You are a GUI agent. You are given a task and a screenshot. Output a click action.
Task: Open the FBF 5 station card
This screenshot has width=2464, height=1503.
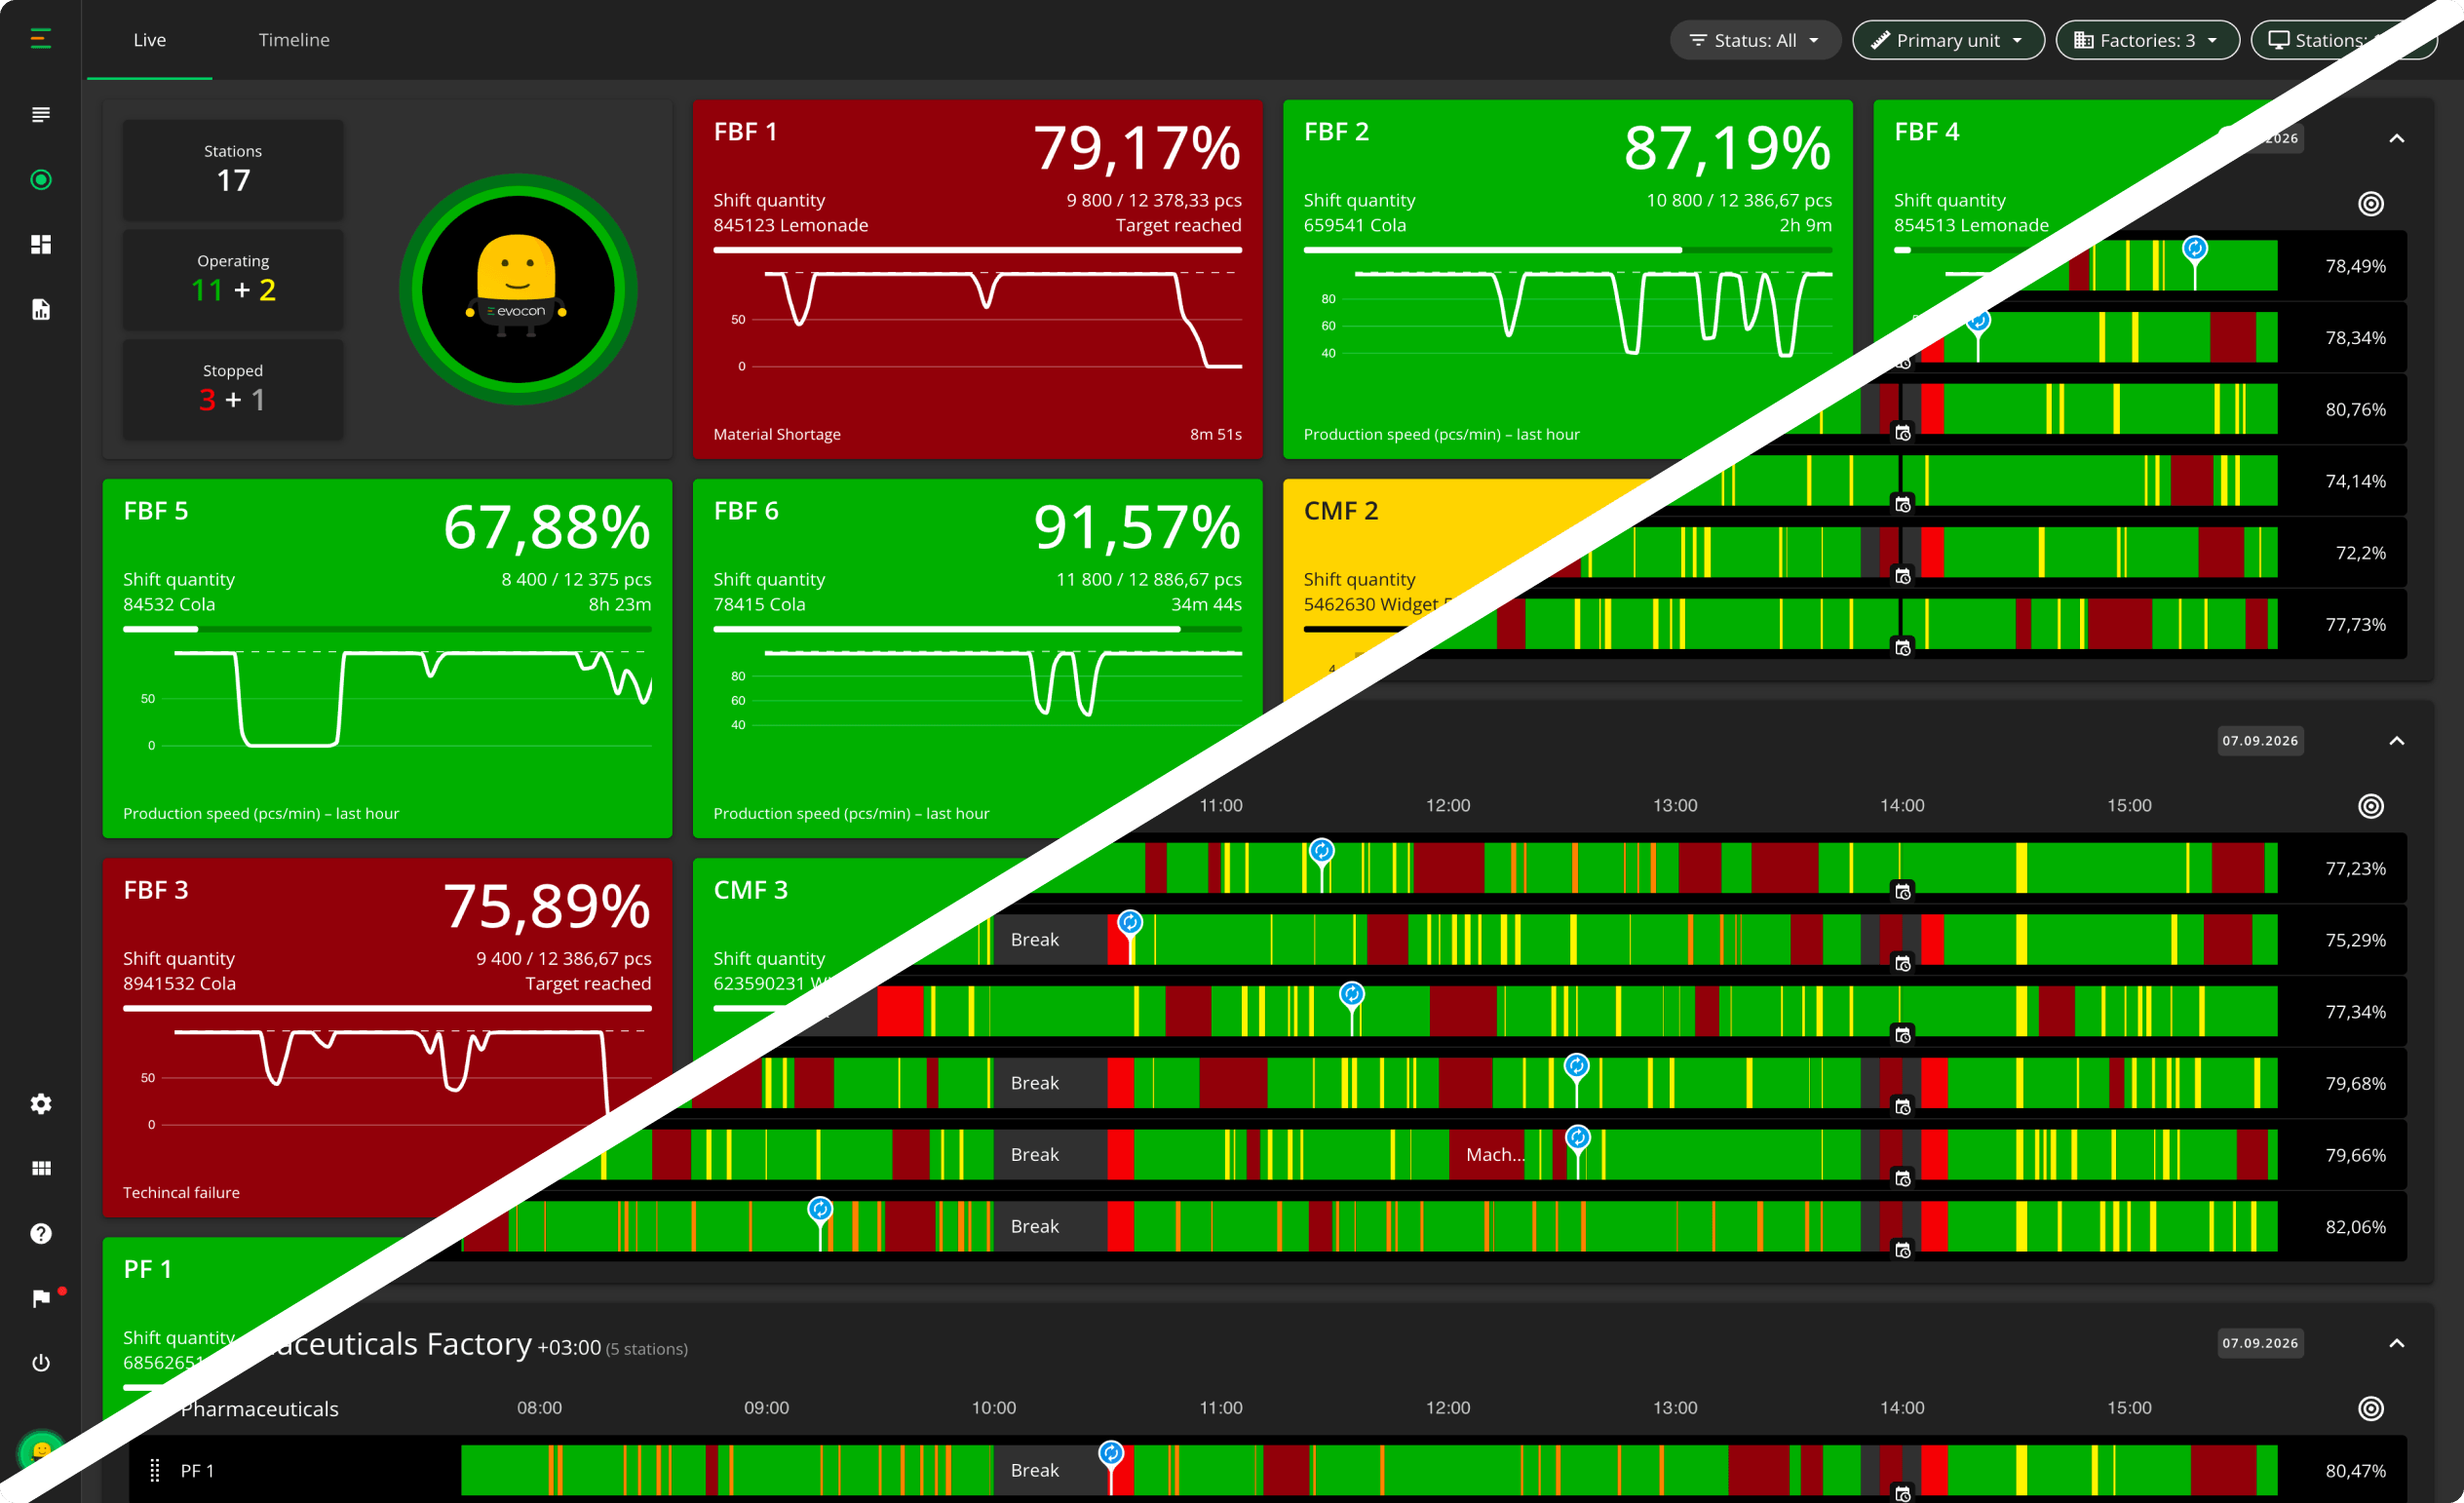[x=387, y=658]
